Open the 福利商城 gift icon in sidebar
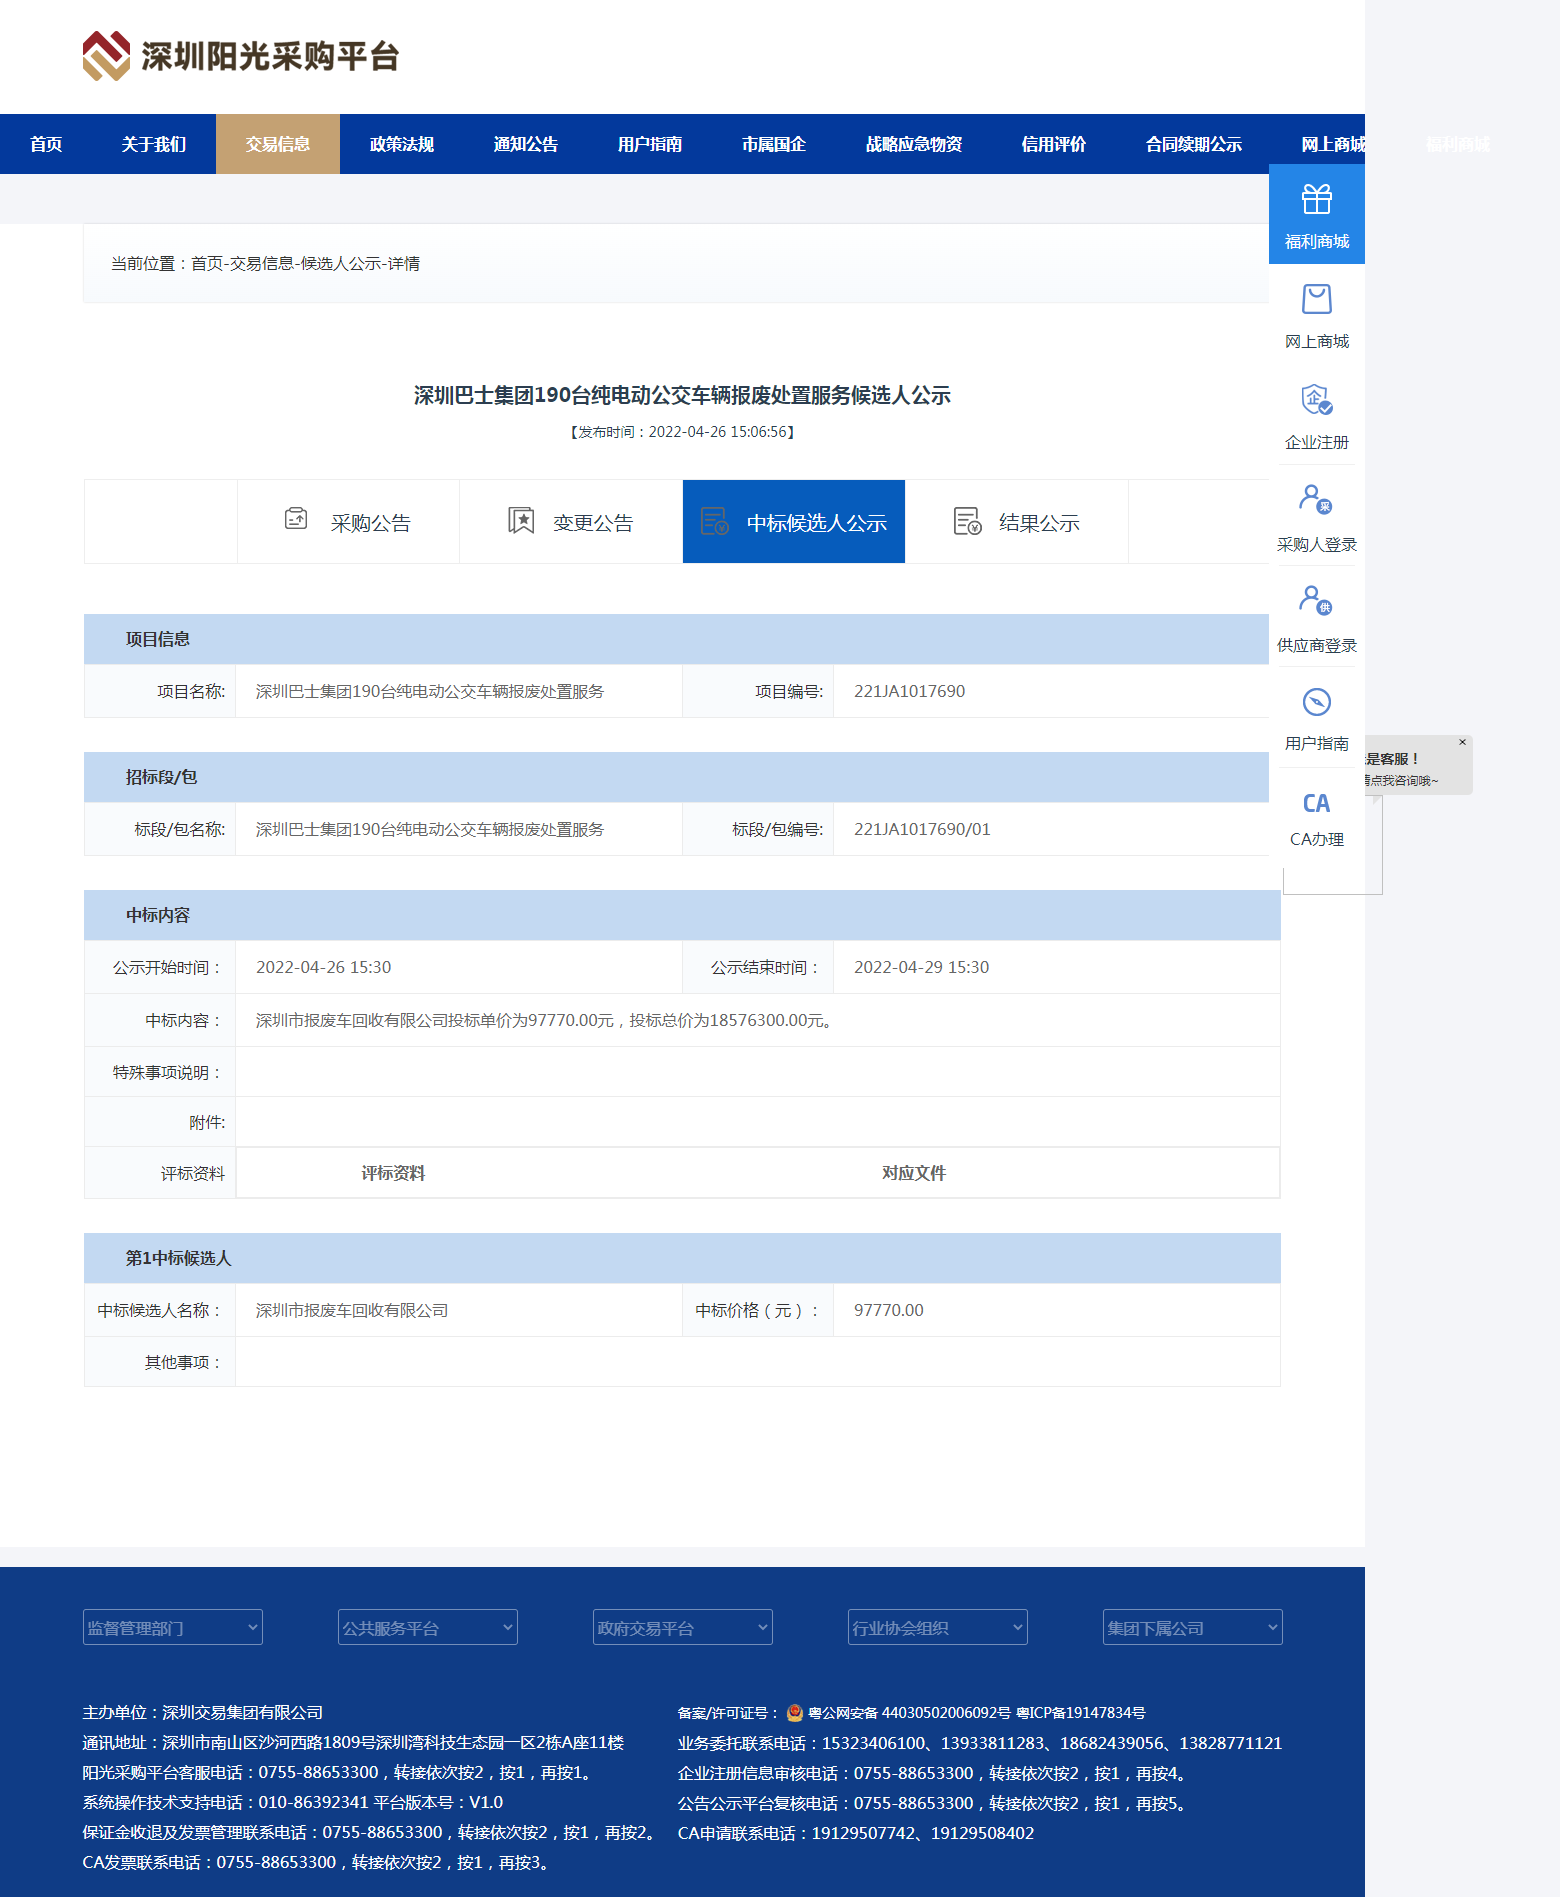 point(1317,199)
